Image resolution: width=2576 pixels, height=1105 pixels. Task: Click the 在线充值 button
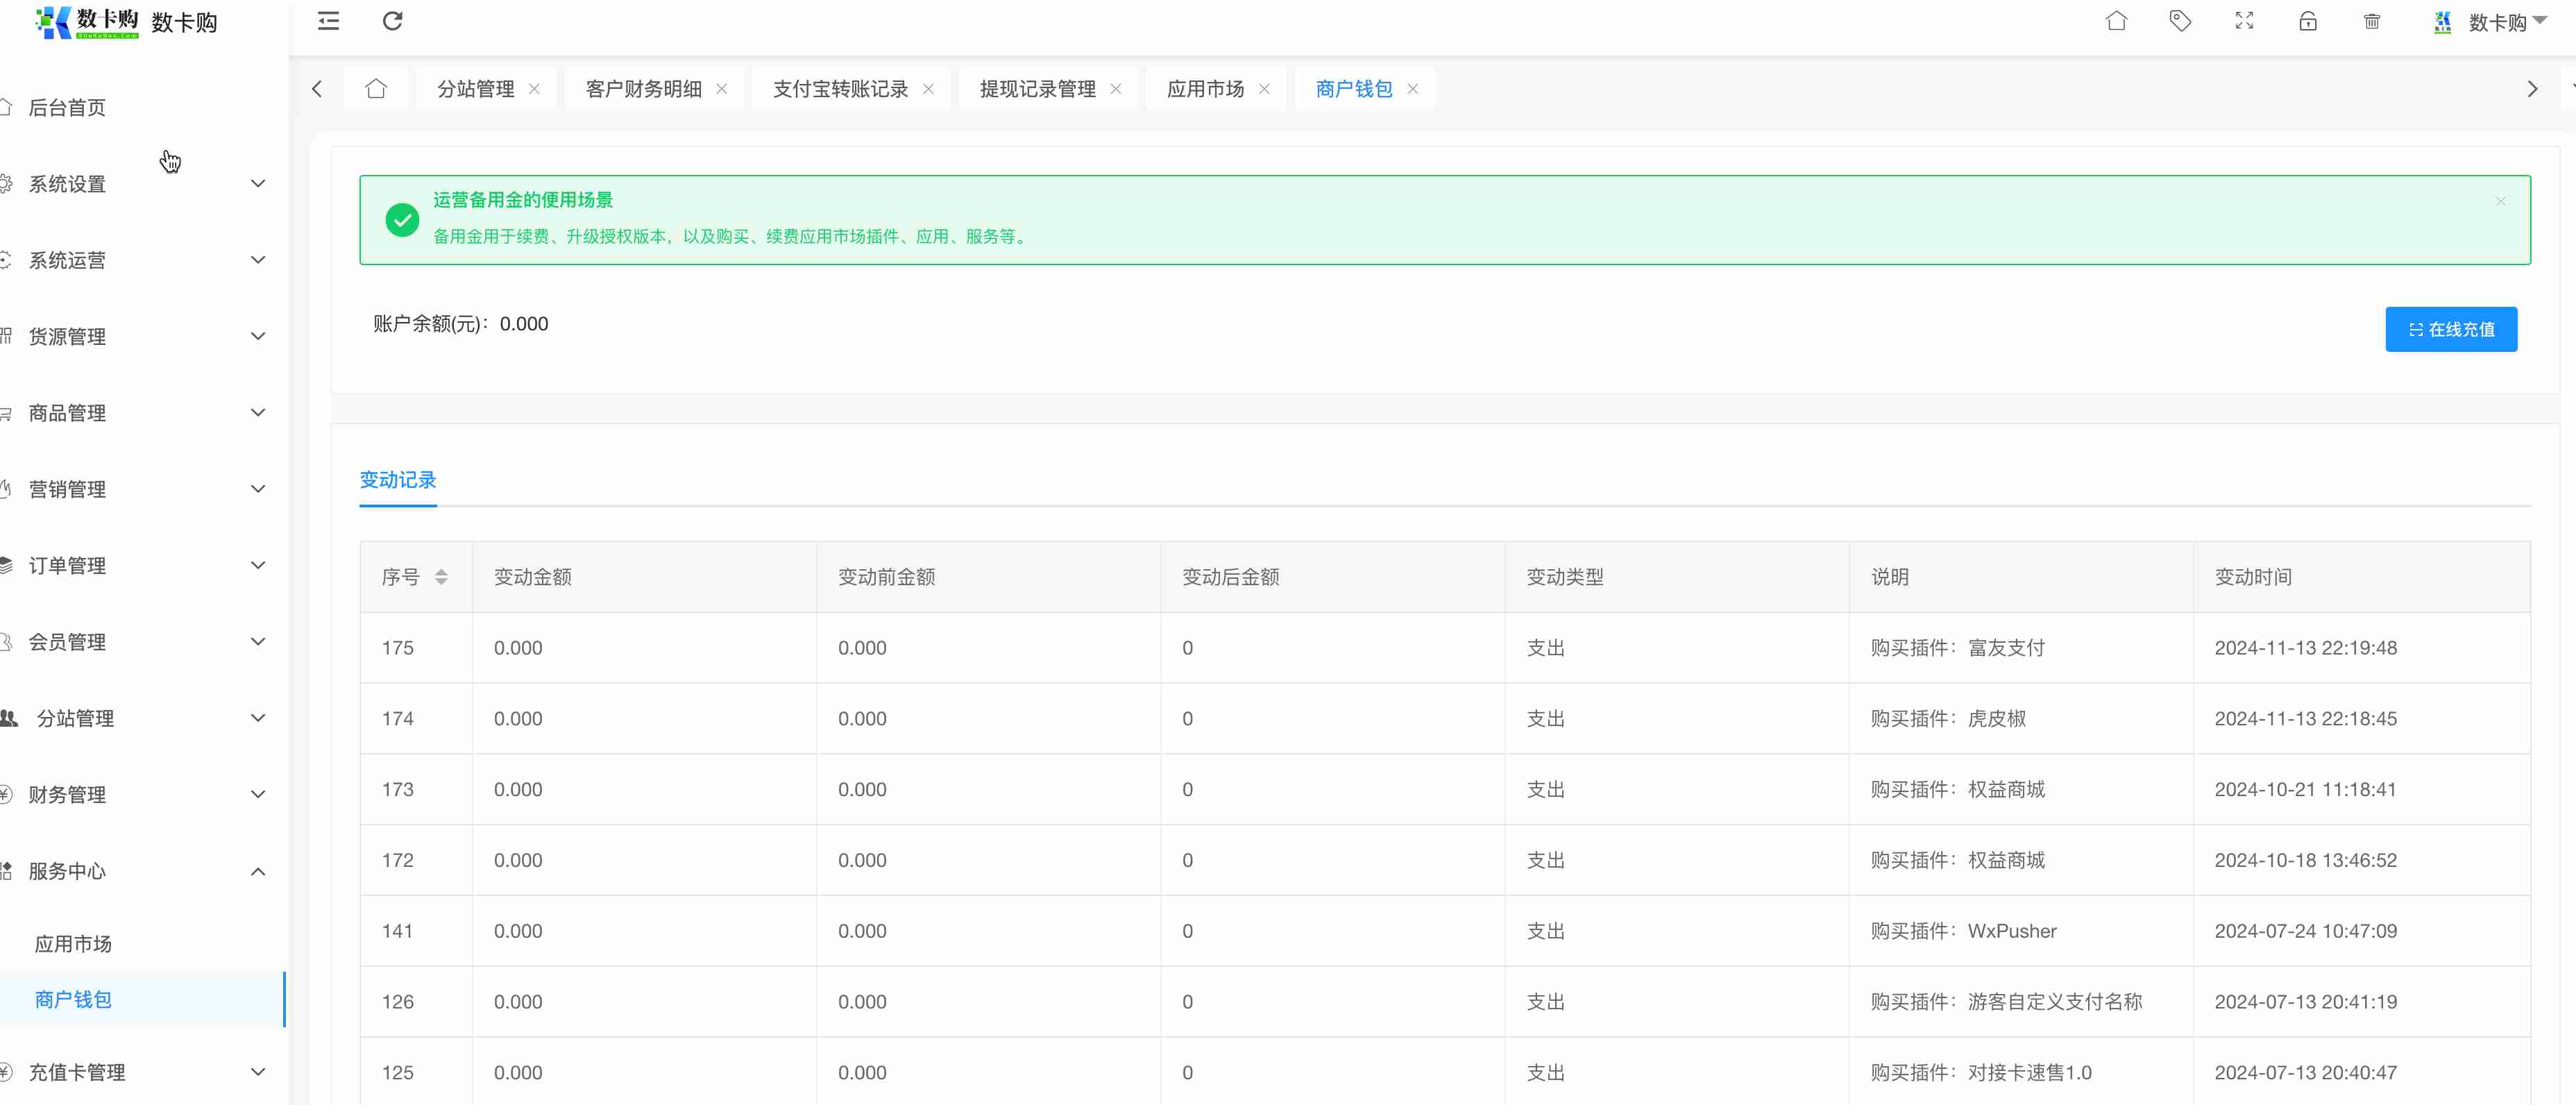(2450, 329)
